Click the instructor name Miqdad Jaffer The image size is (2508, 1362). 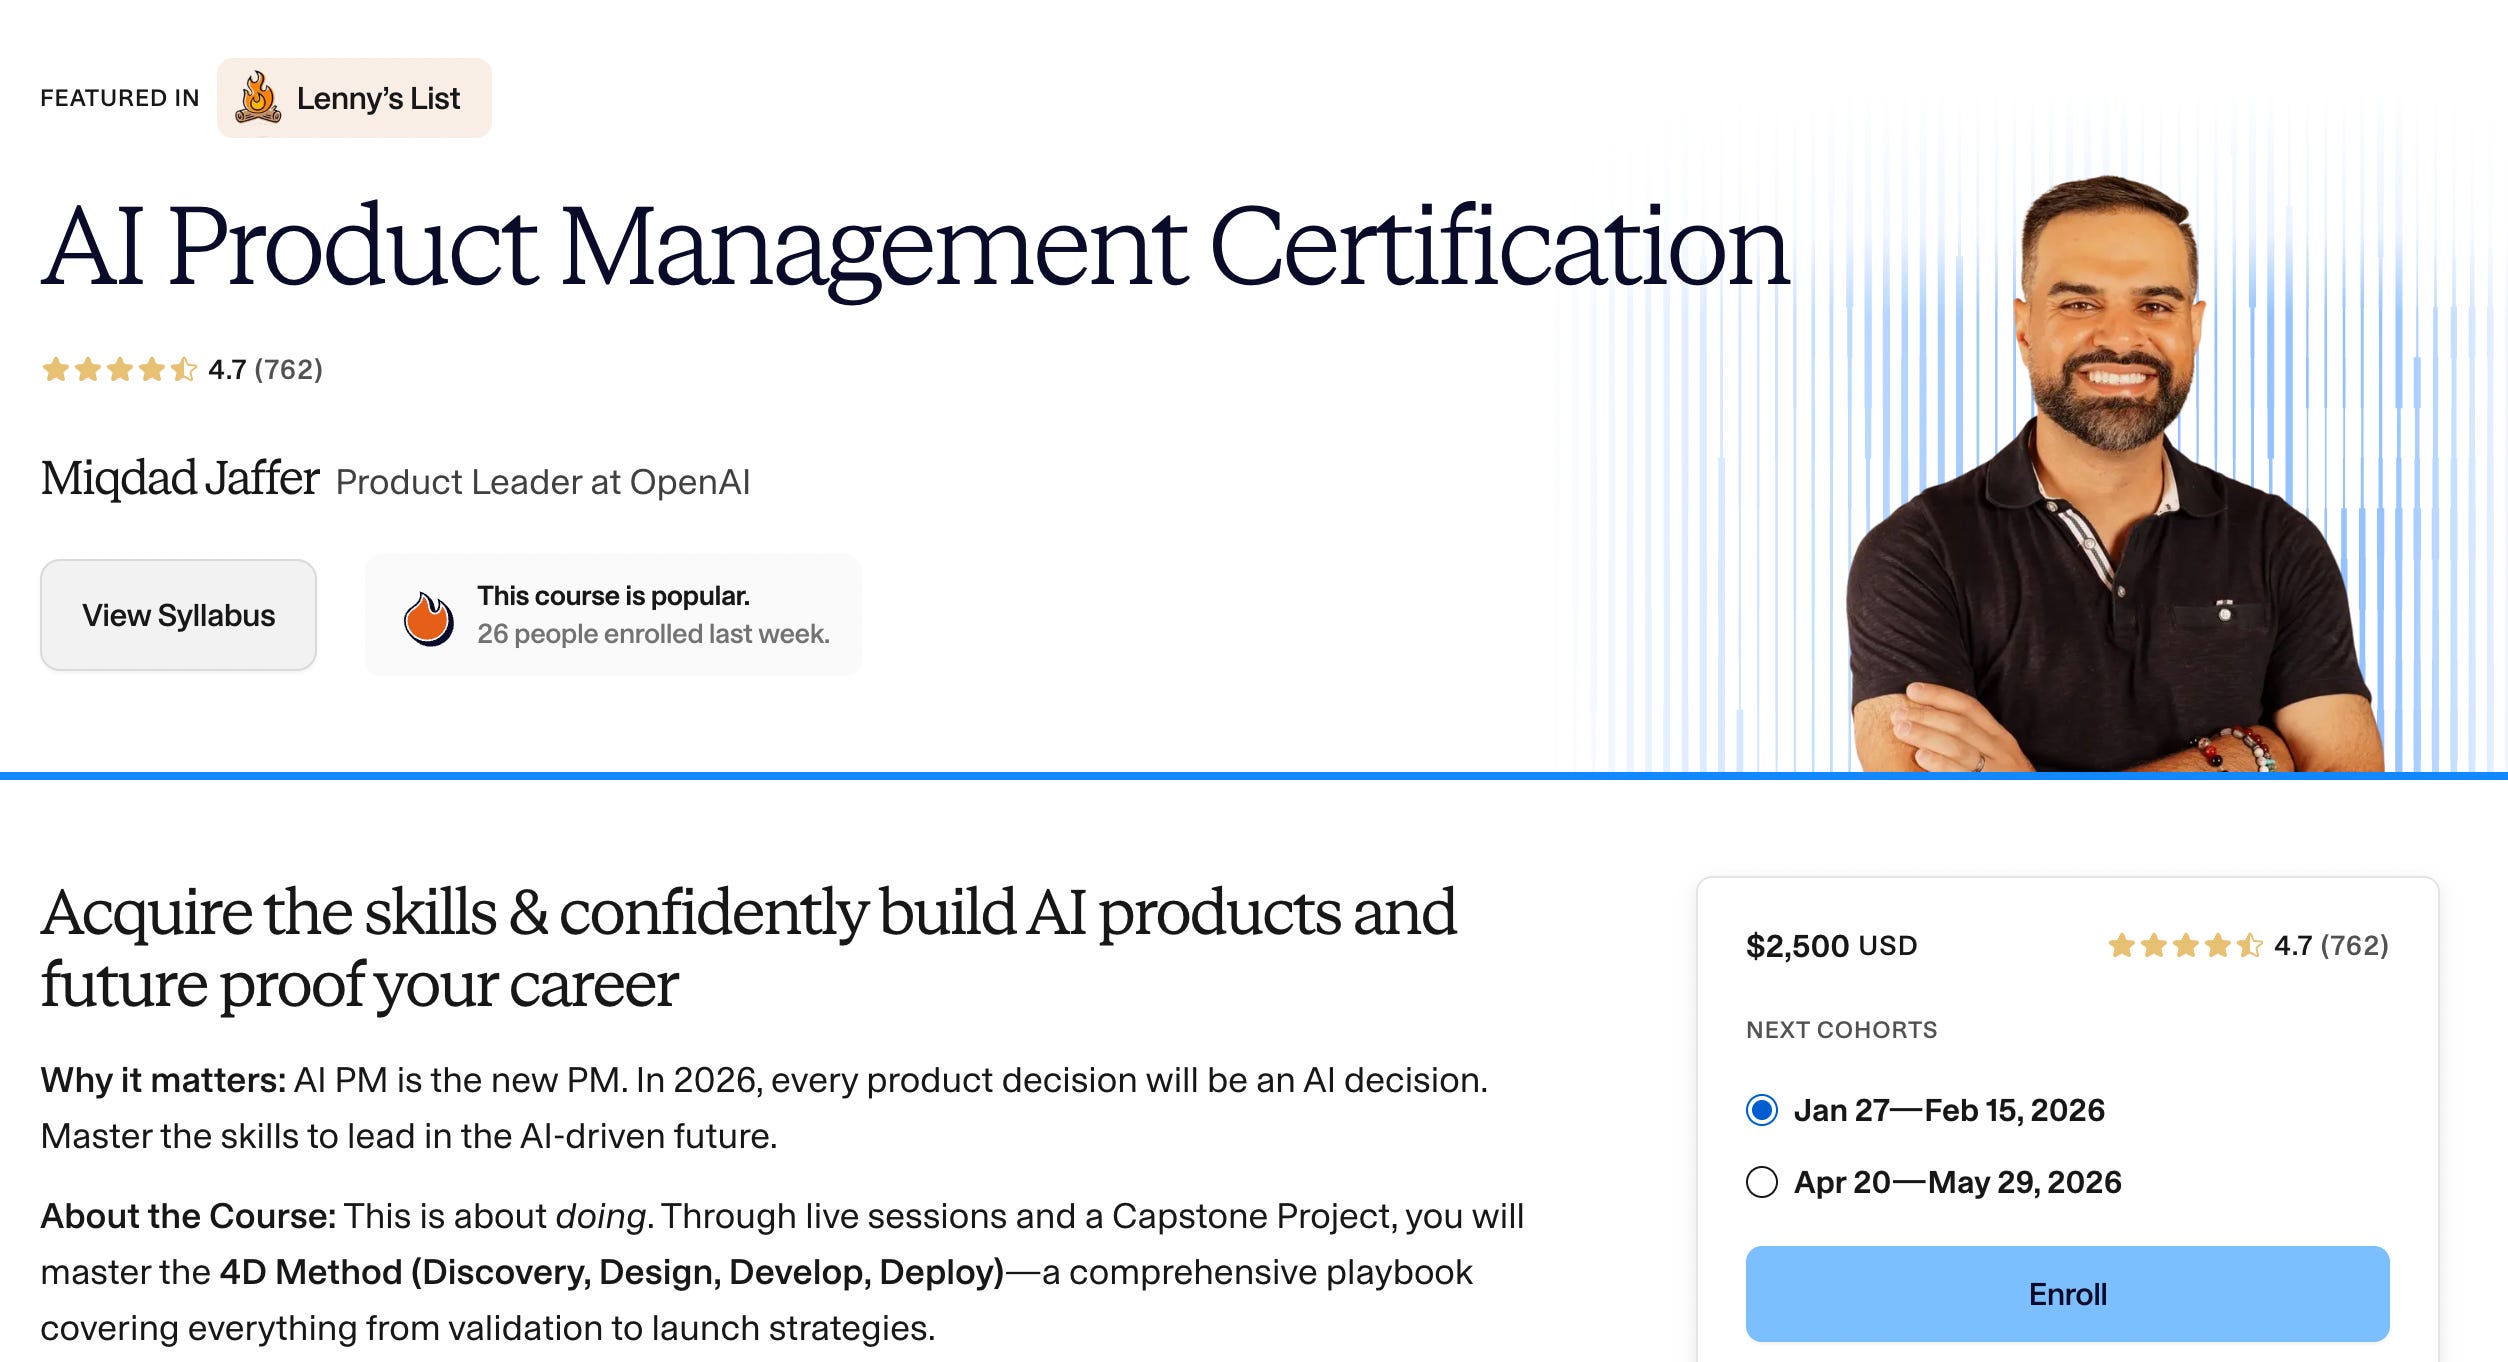click(x=180, y=478)
